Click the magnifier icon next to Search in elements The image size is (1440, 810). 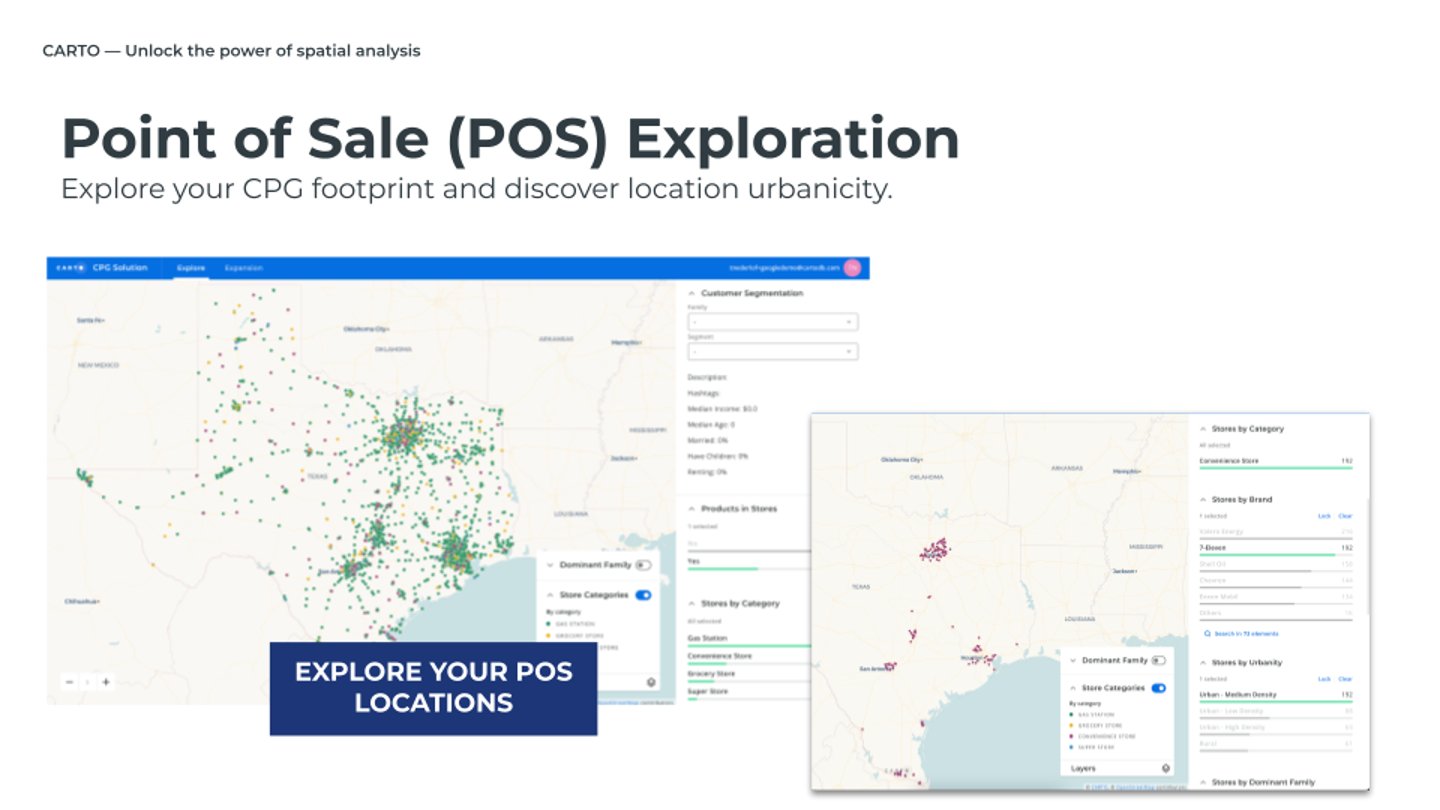tap(1208, 634)
